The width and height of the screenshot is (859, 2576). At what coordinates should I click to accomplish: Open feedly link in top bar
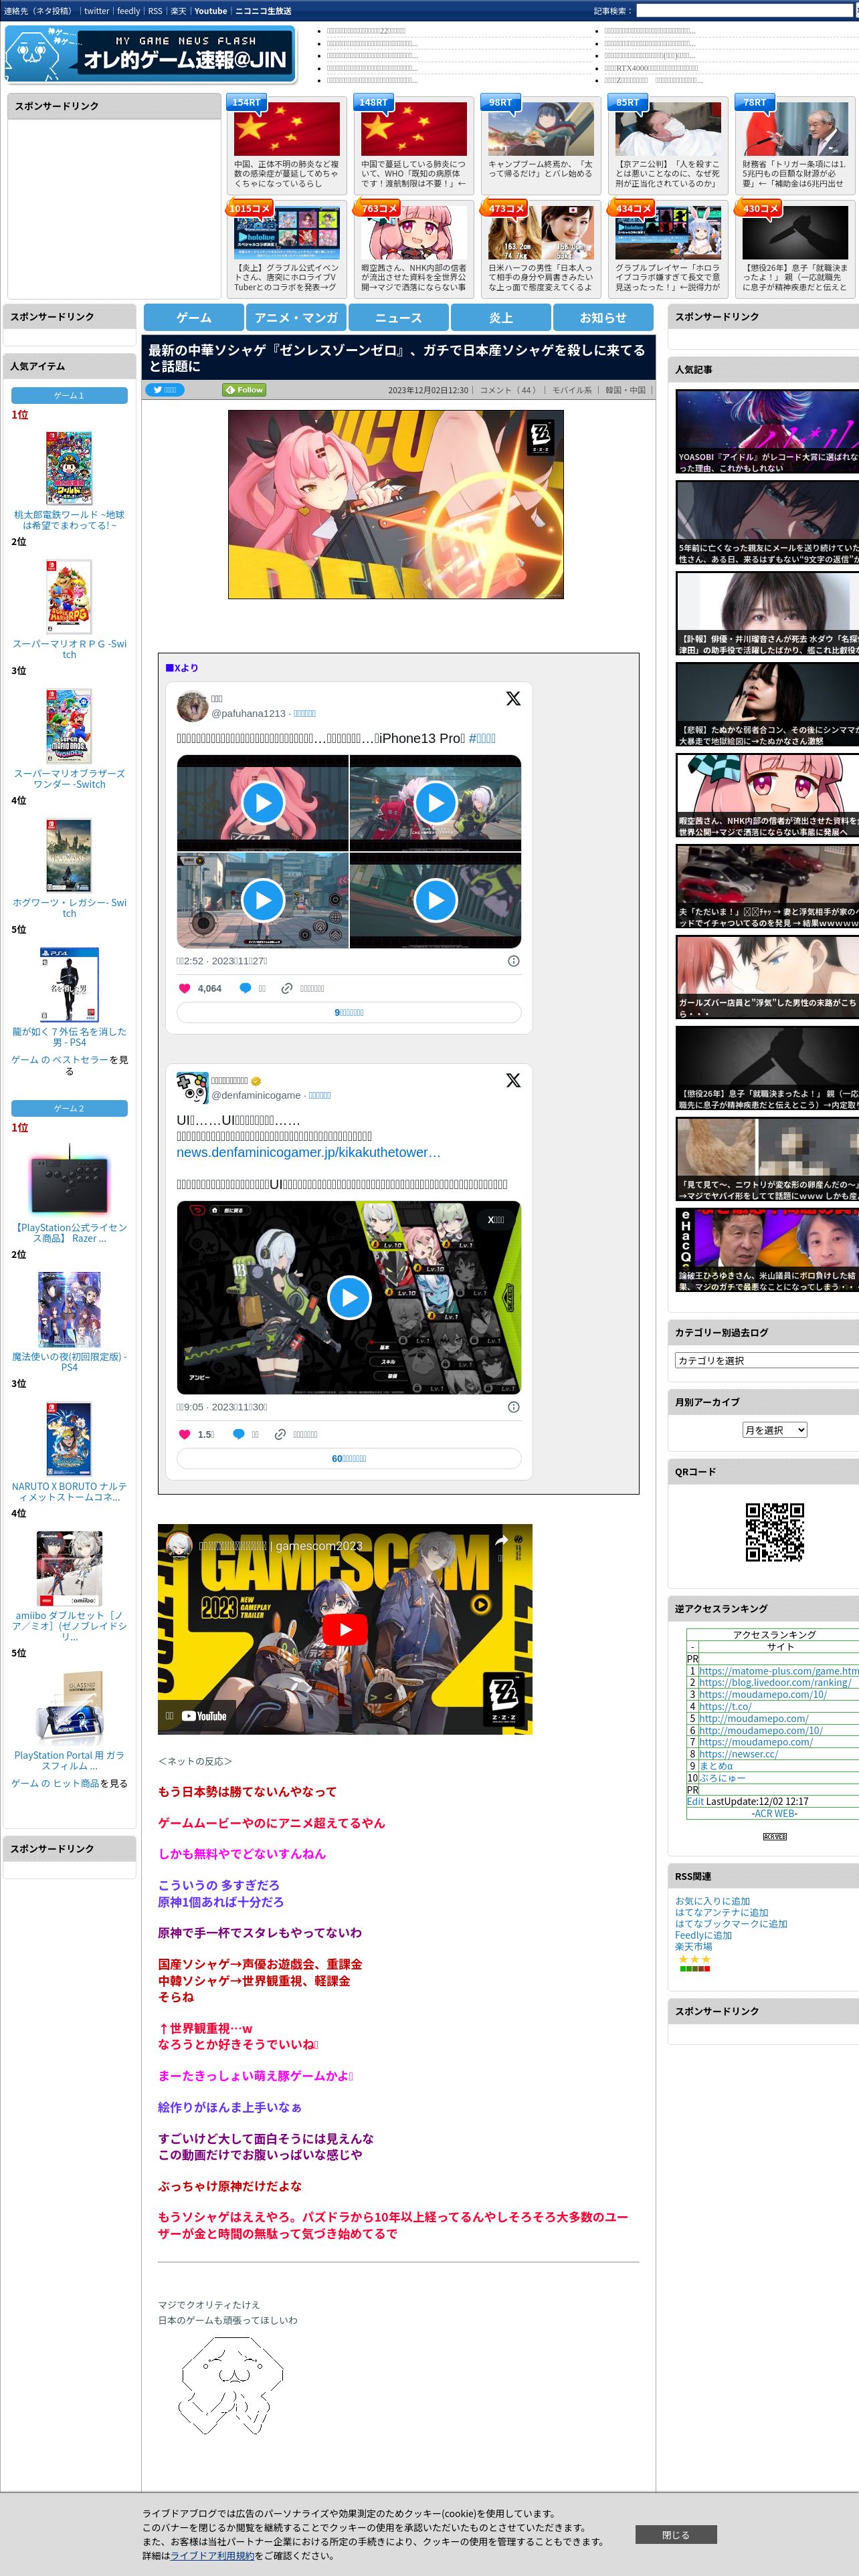coord(128,11)
